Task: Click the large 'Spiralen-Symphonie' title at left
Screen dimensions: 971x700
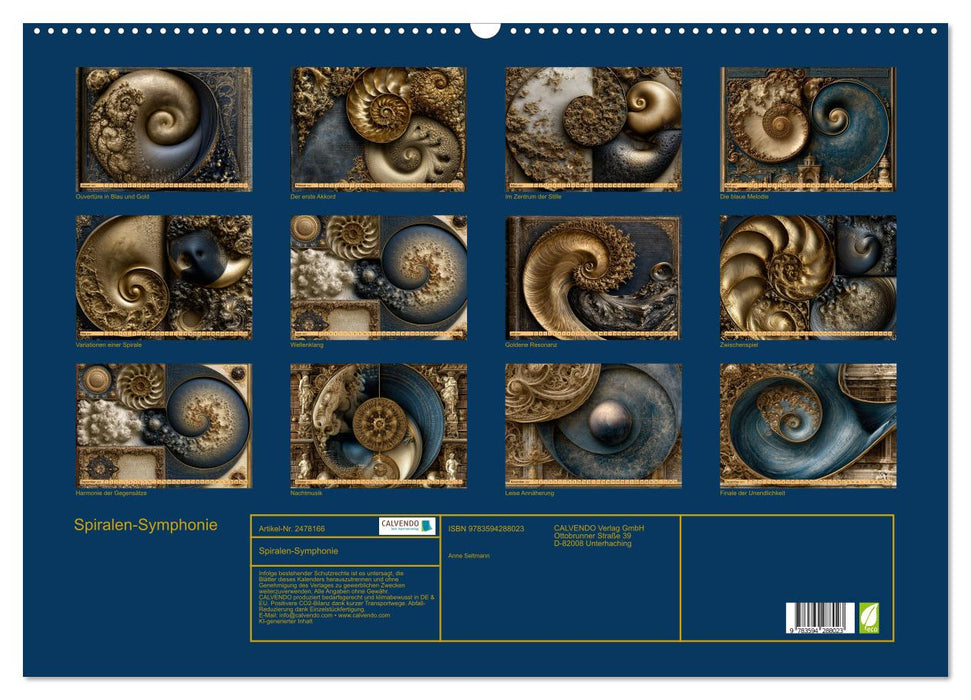Action: click(146, 525)
